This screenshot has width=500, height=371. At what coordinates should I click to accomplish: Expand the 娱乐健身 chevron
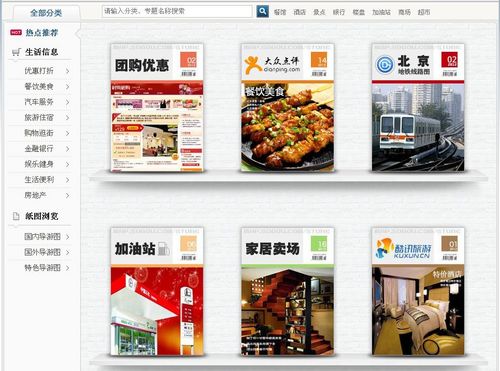coord(67,164)
